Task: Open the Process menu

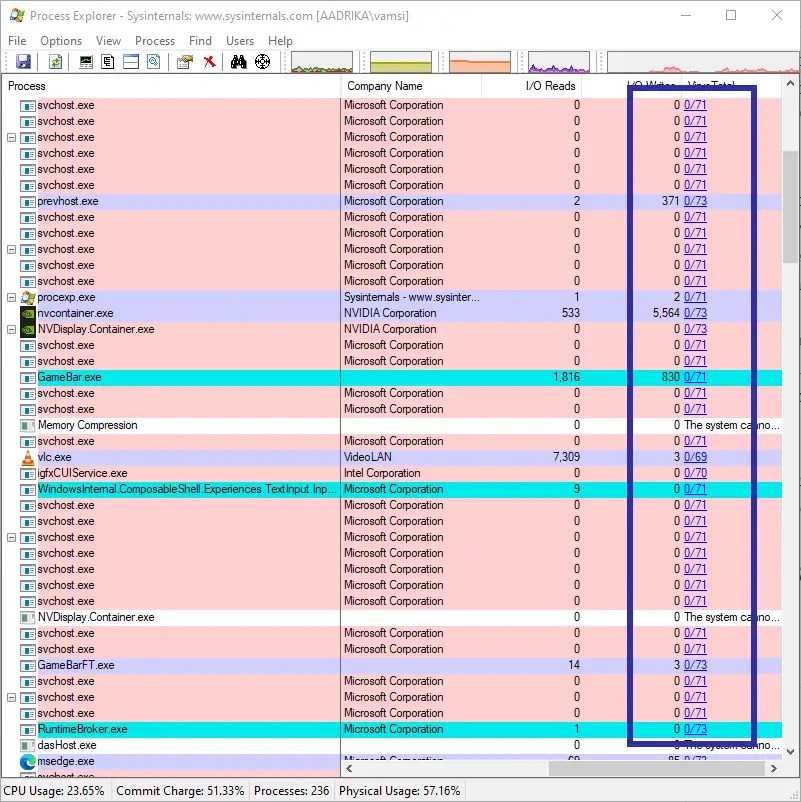Action: click(x=155, y=41)
